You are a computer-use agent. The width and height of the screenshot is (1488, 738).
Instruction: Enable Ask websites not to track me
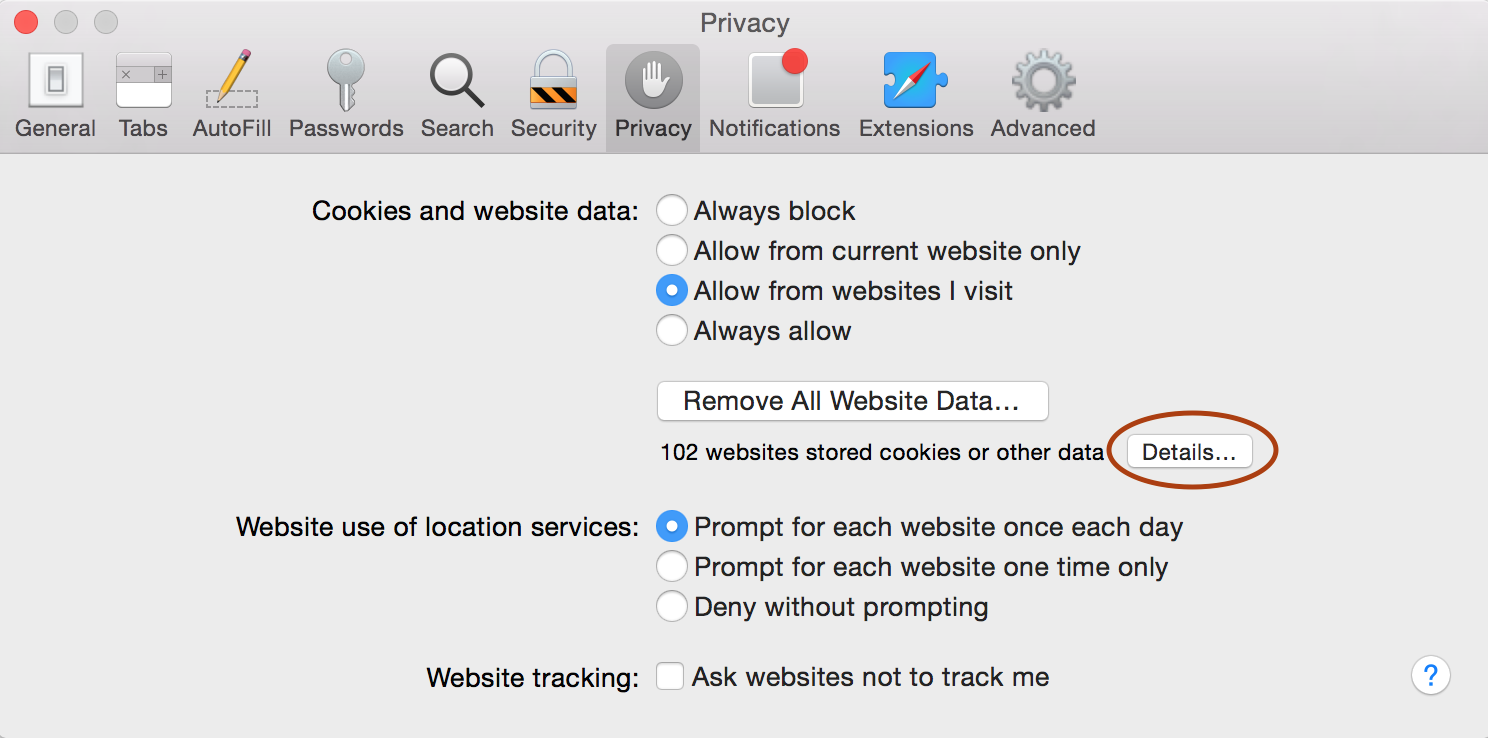pos(670,676)
